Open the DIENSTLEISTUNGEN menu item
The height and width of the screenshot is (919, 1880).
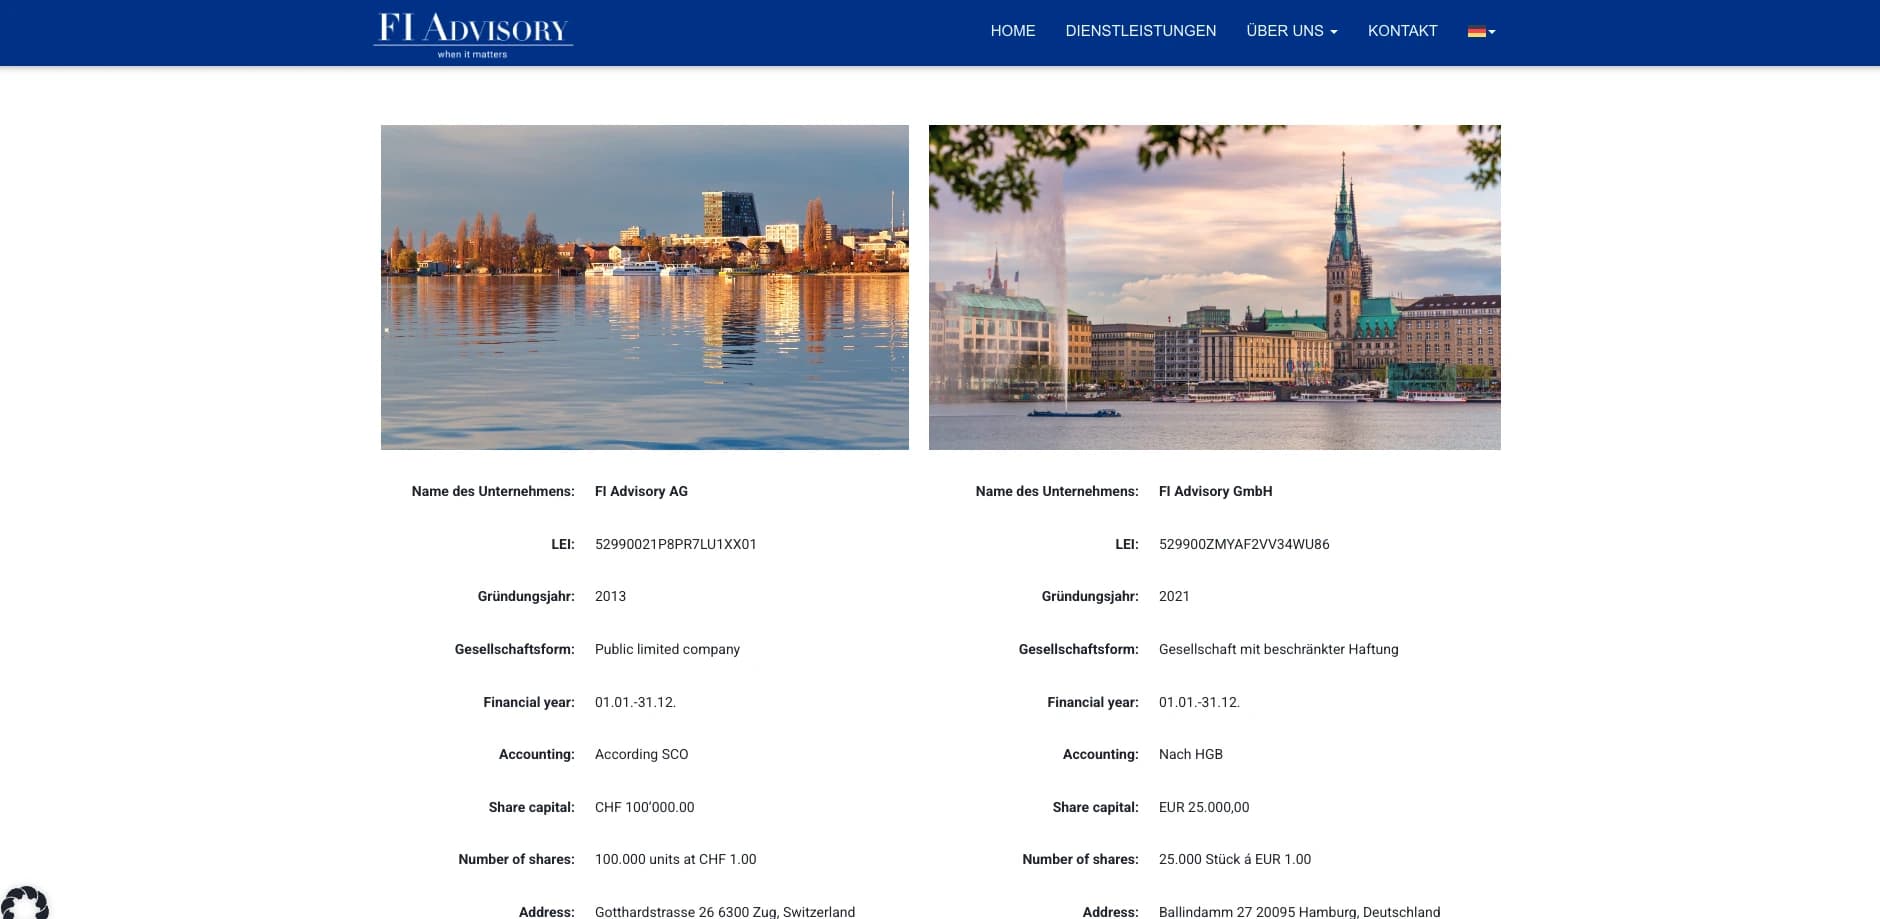pyautogui.click(x=1140, y=31)
